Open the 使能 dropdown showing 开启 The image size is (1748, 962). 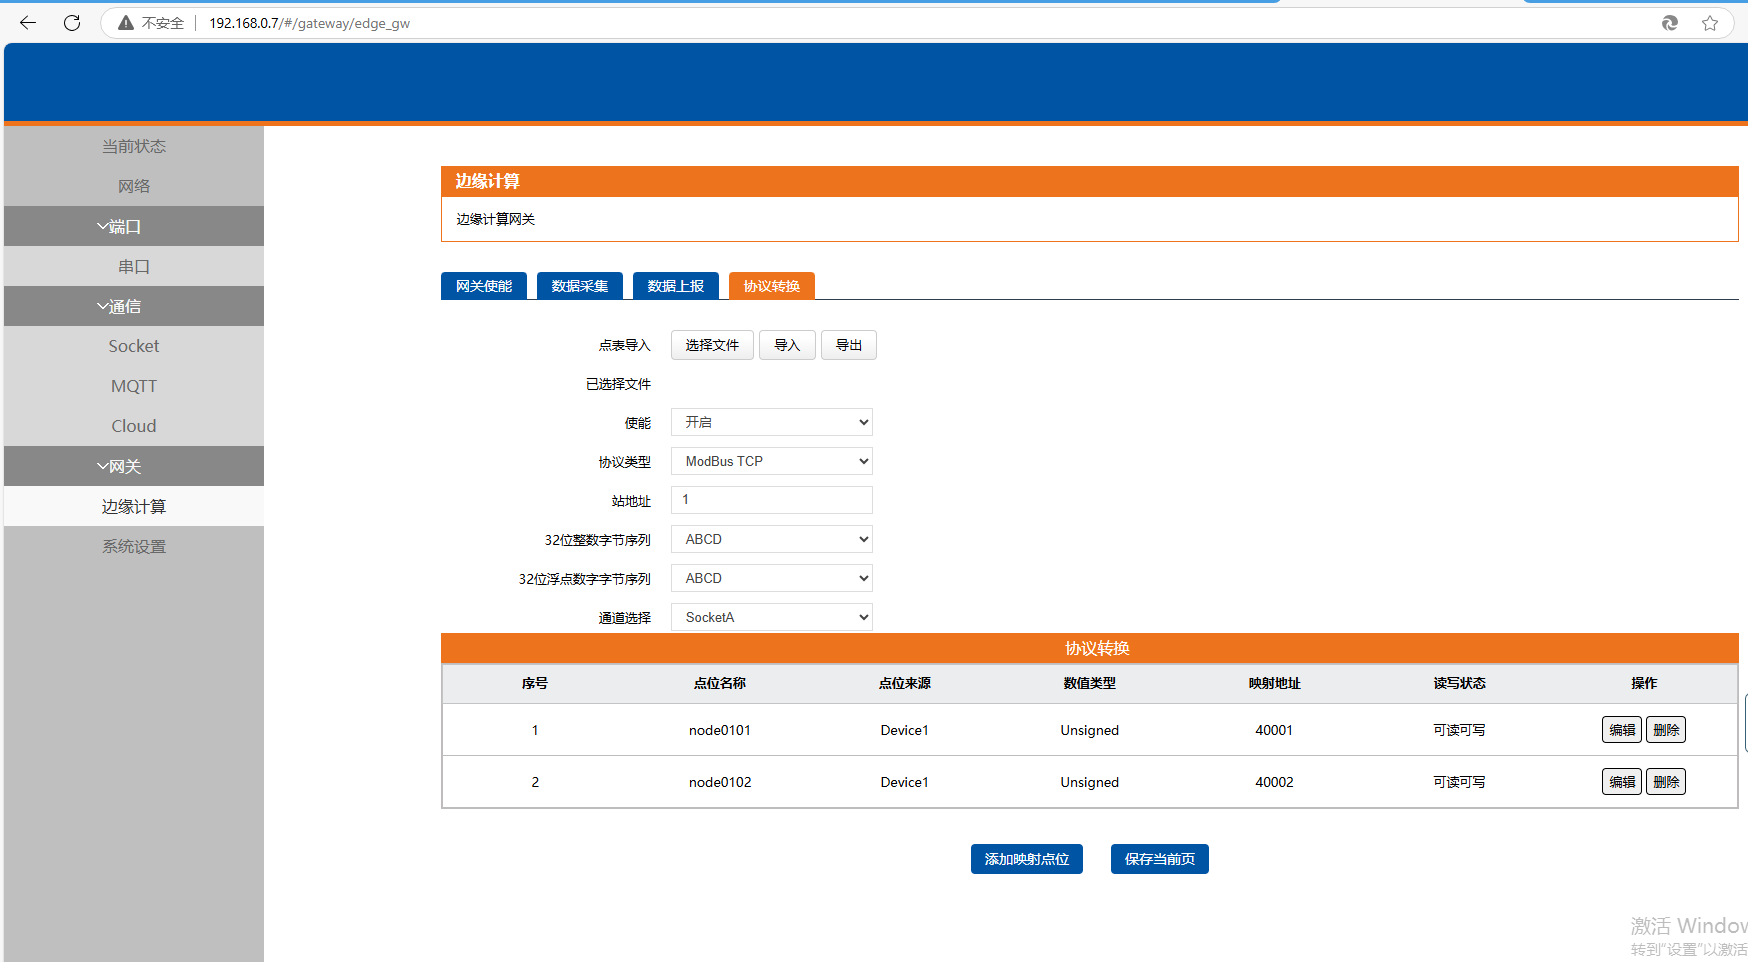pos(771,423)
